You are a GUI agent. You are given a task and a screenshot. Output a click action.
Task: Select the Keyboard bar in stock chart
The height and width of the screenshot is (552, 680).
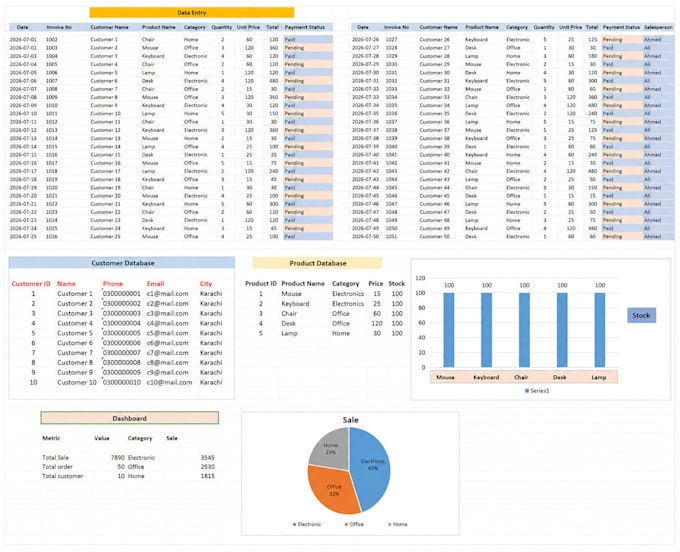coord(487,330)
